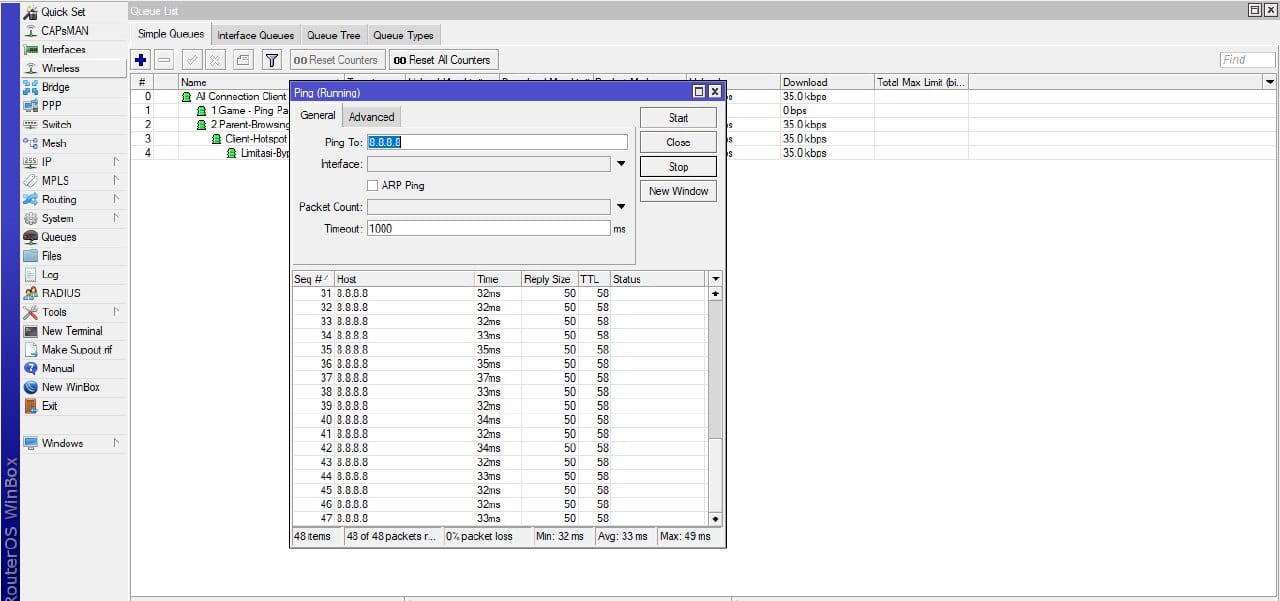Click the Enable (checkmark) toolbar icon
1280x601 pixels.
(x=192, y=60)
